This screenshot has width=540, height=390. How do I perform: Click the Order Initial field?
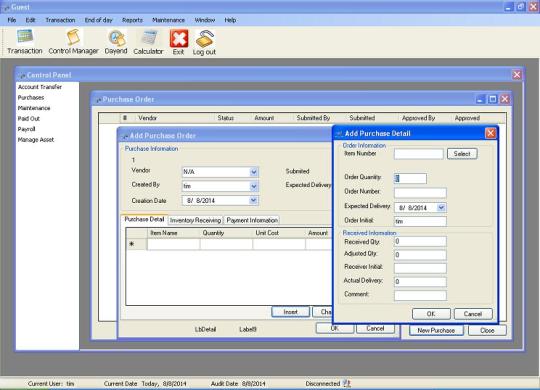coord(420,221)
